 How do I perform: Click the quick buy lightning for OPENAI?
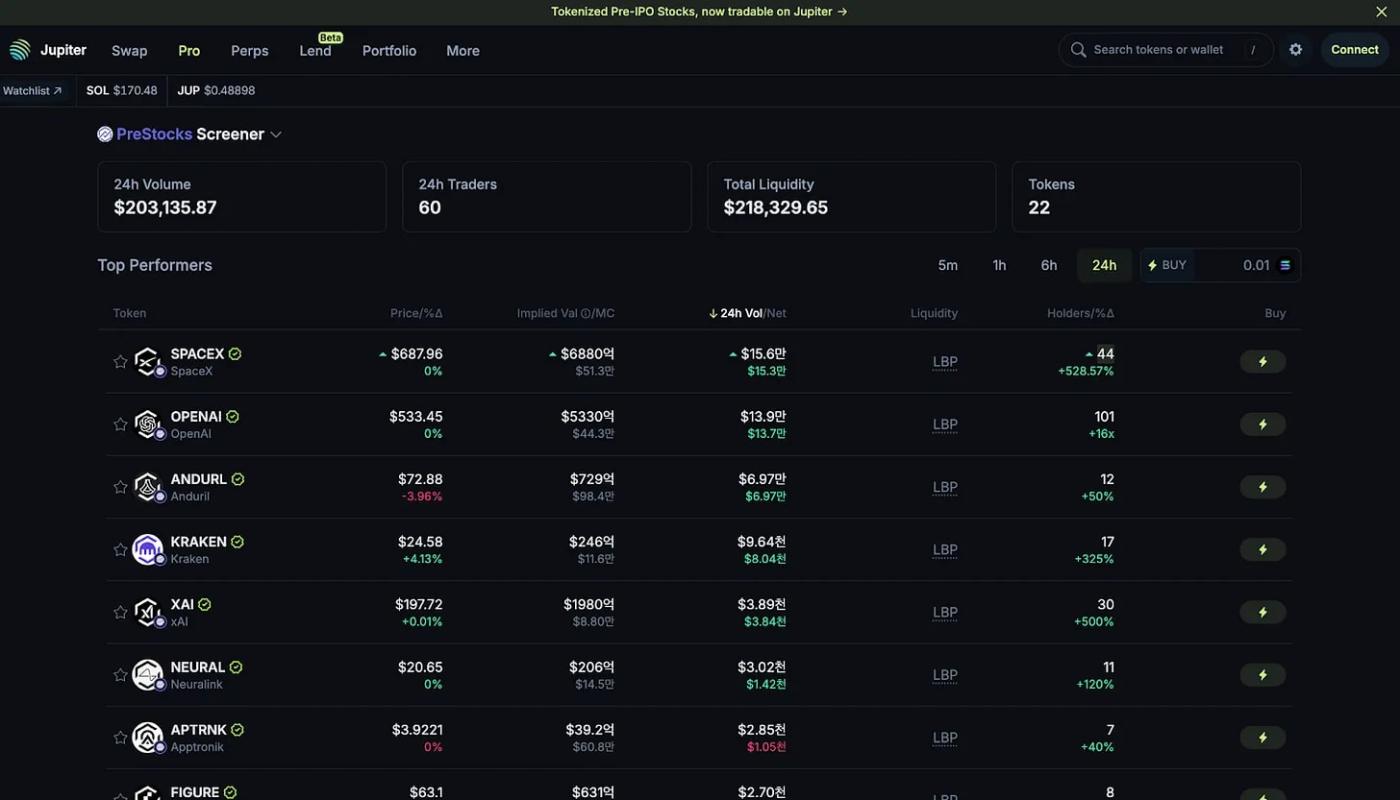1263,424
